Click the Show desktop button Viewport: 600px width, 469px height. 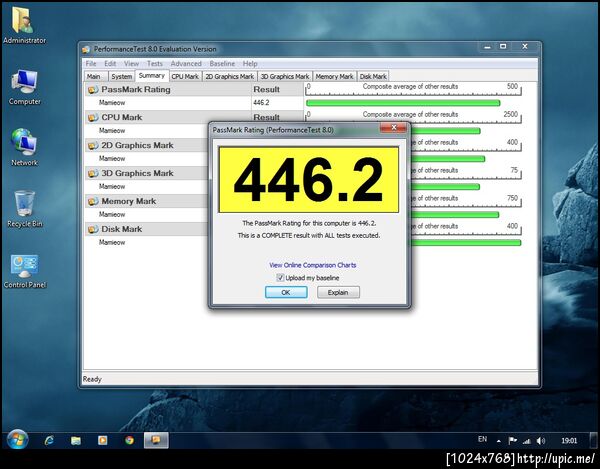tap(593, 440)
